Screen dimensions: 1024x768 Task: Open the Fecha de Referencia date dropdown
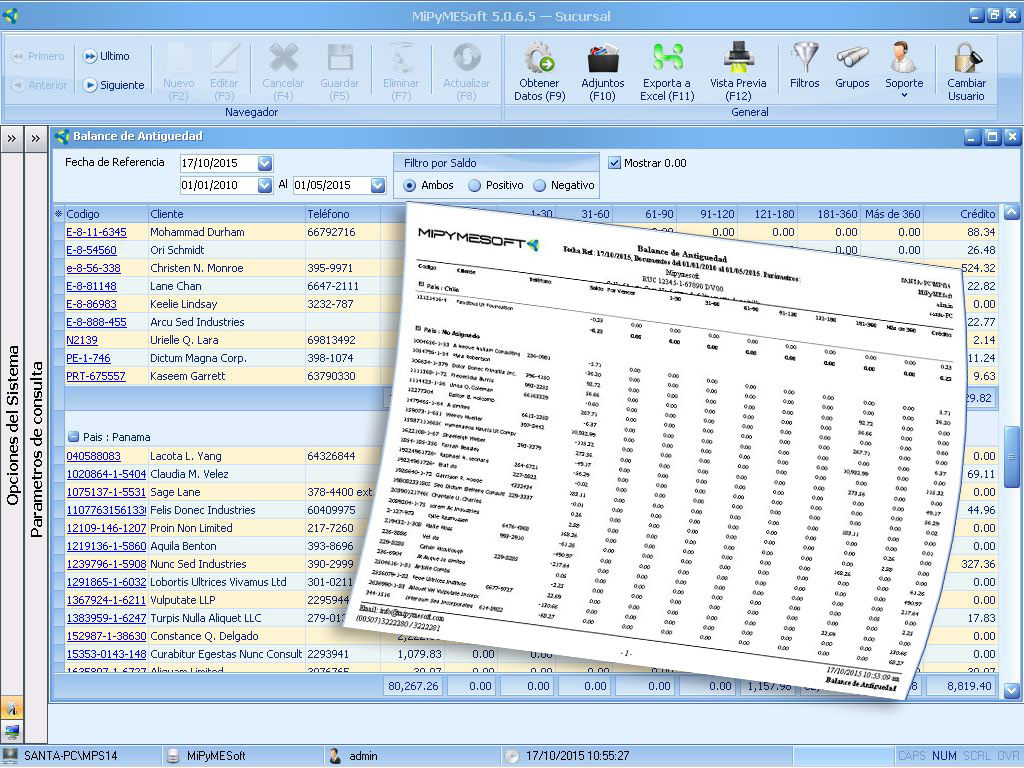pyautogui.click(x=264, y=163)
